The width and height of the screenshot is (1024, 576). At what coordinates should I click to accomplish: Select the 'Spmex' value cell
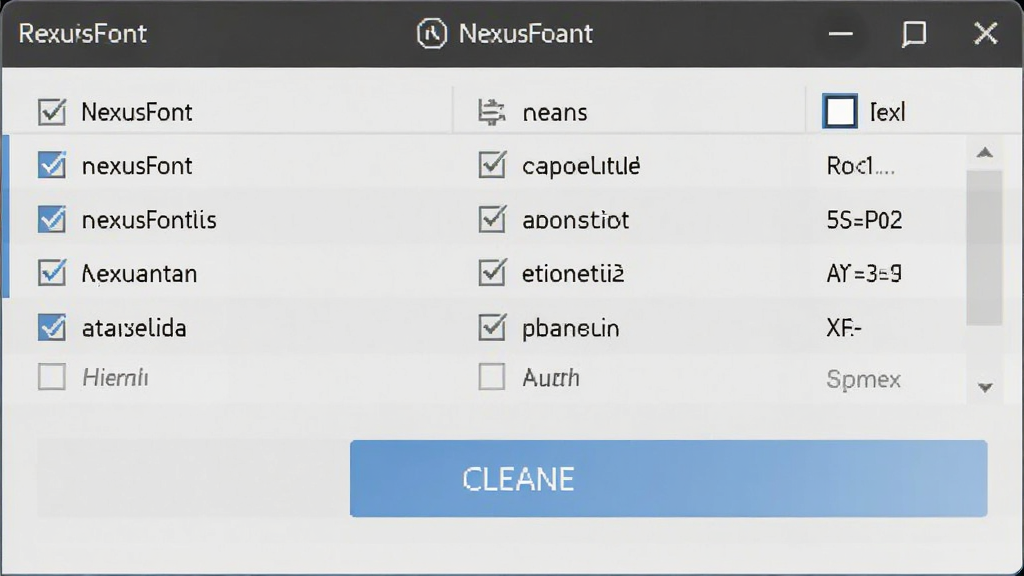tap(863, 379)
